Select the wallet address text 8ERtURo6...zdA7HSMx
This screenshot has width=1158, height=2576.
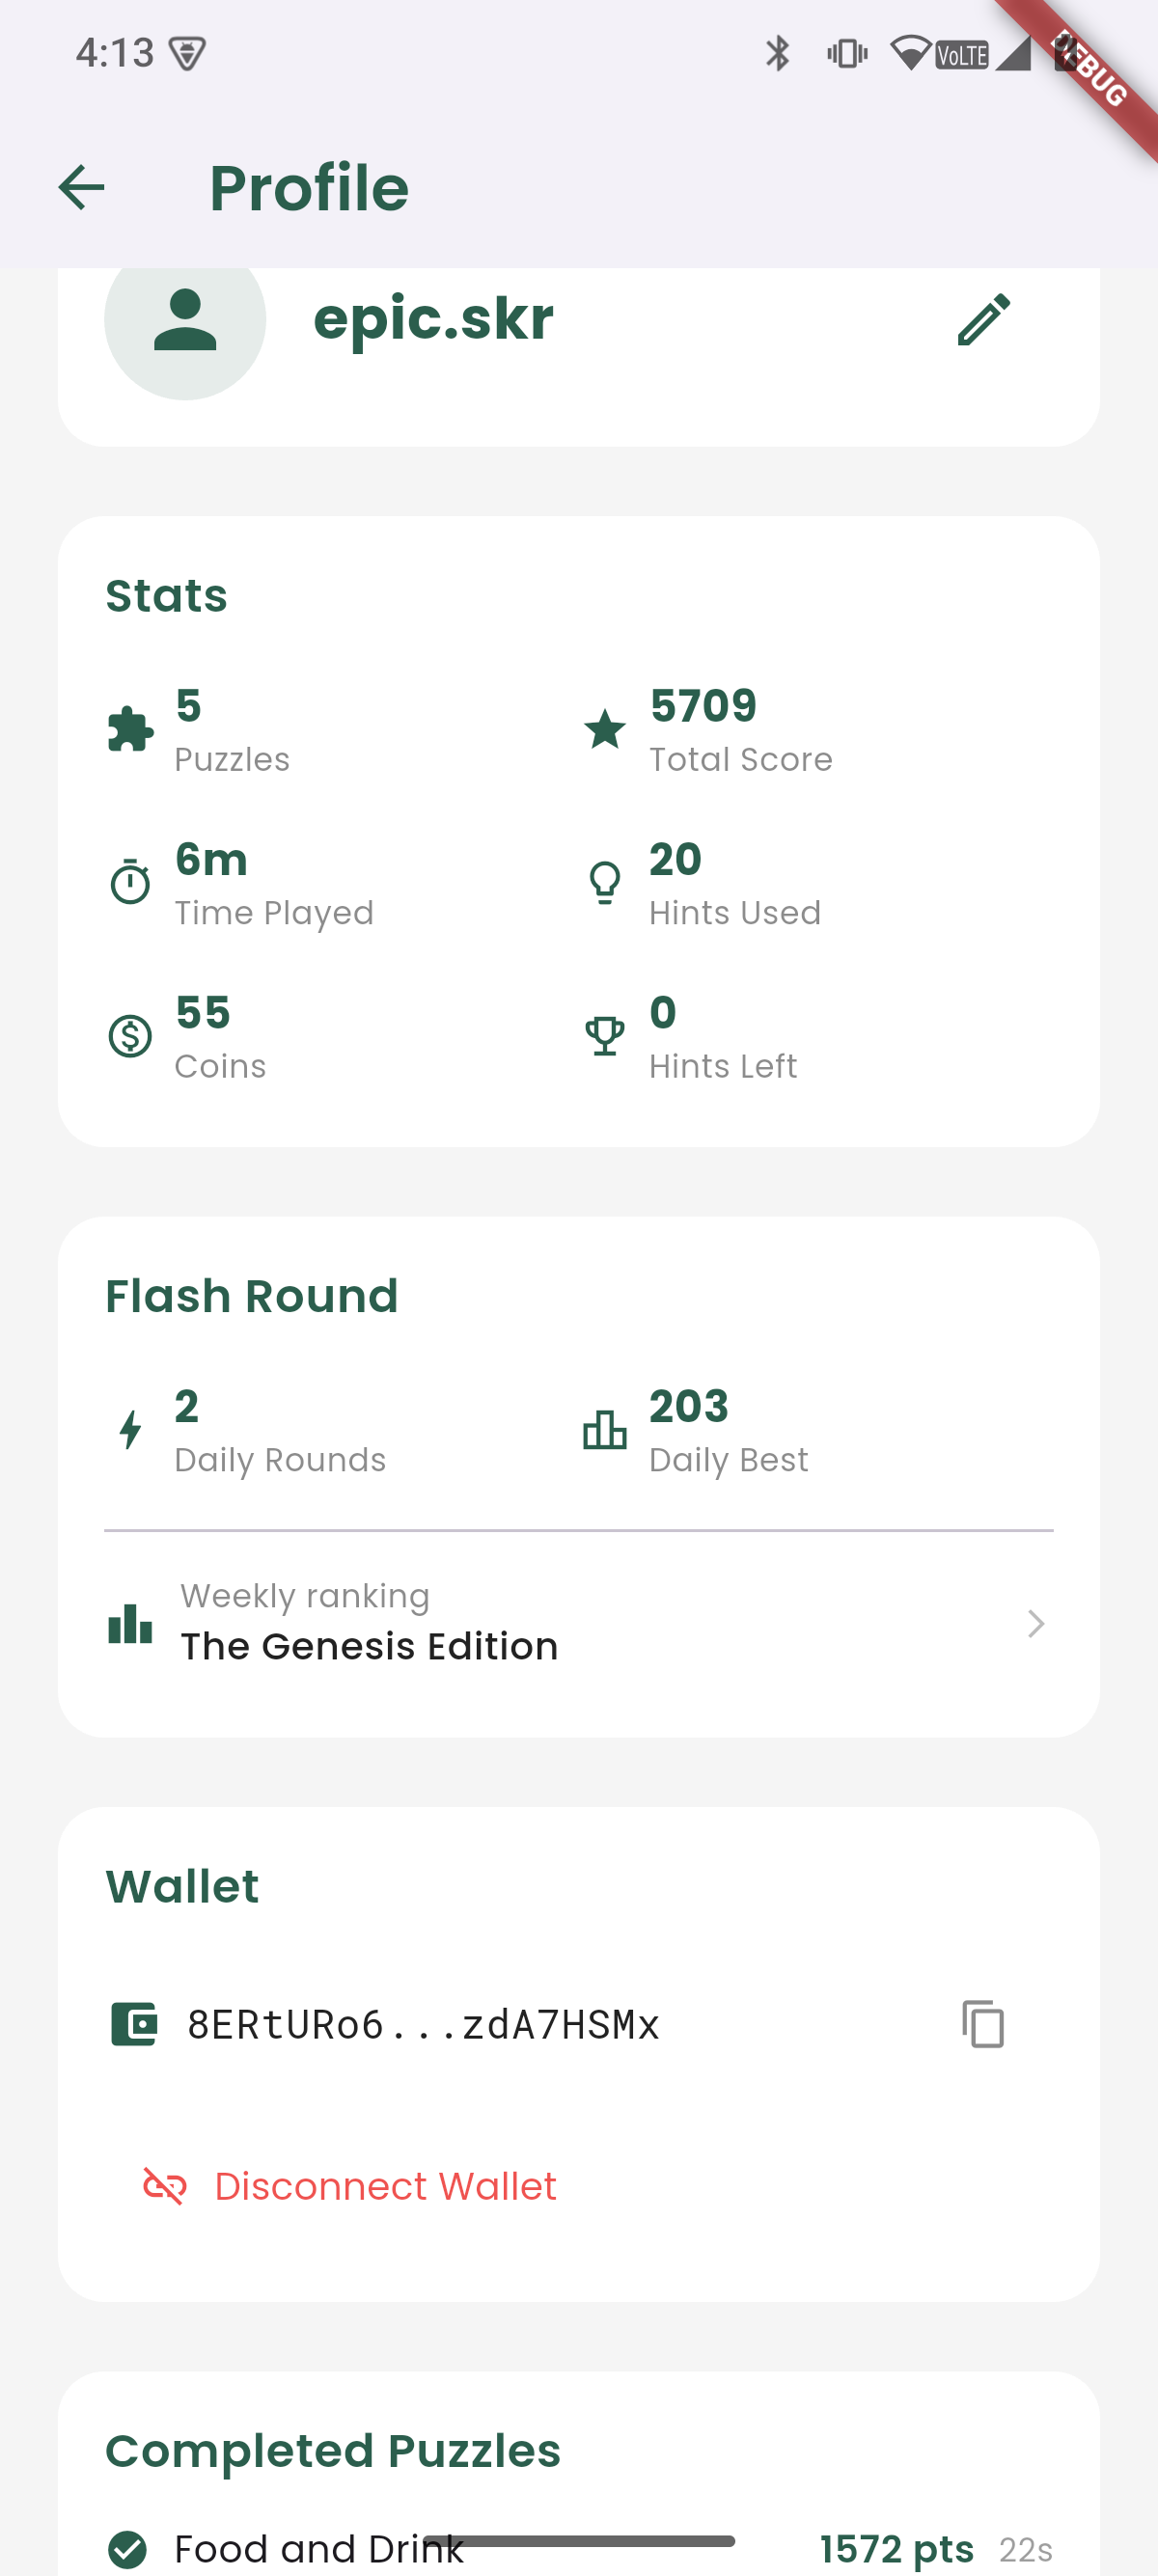(423, 2024)
